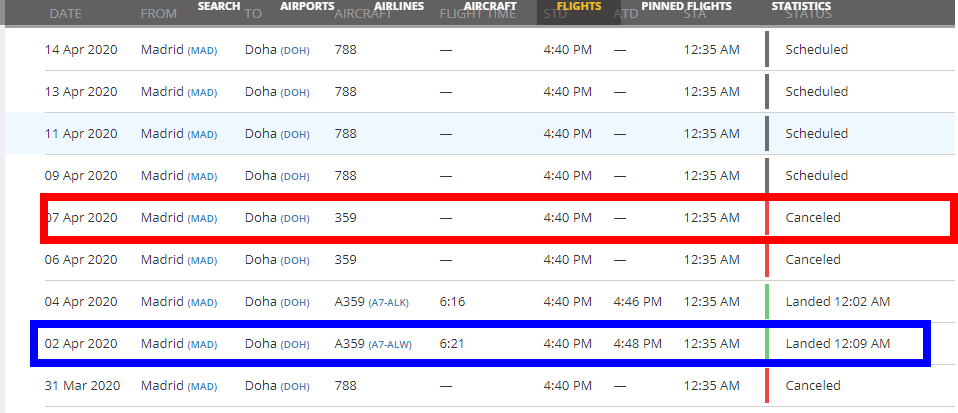Click Canceled status on 06 Apr row
Viewport: 958px width, 413px height.
pos(813,260)
